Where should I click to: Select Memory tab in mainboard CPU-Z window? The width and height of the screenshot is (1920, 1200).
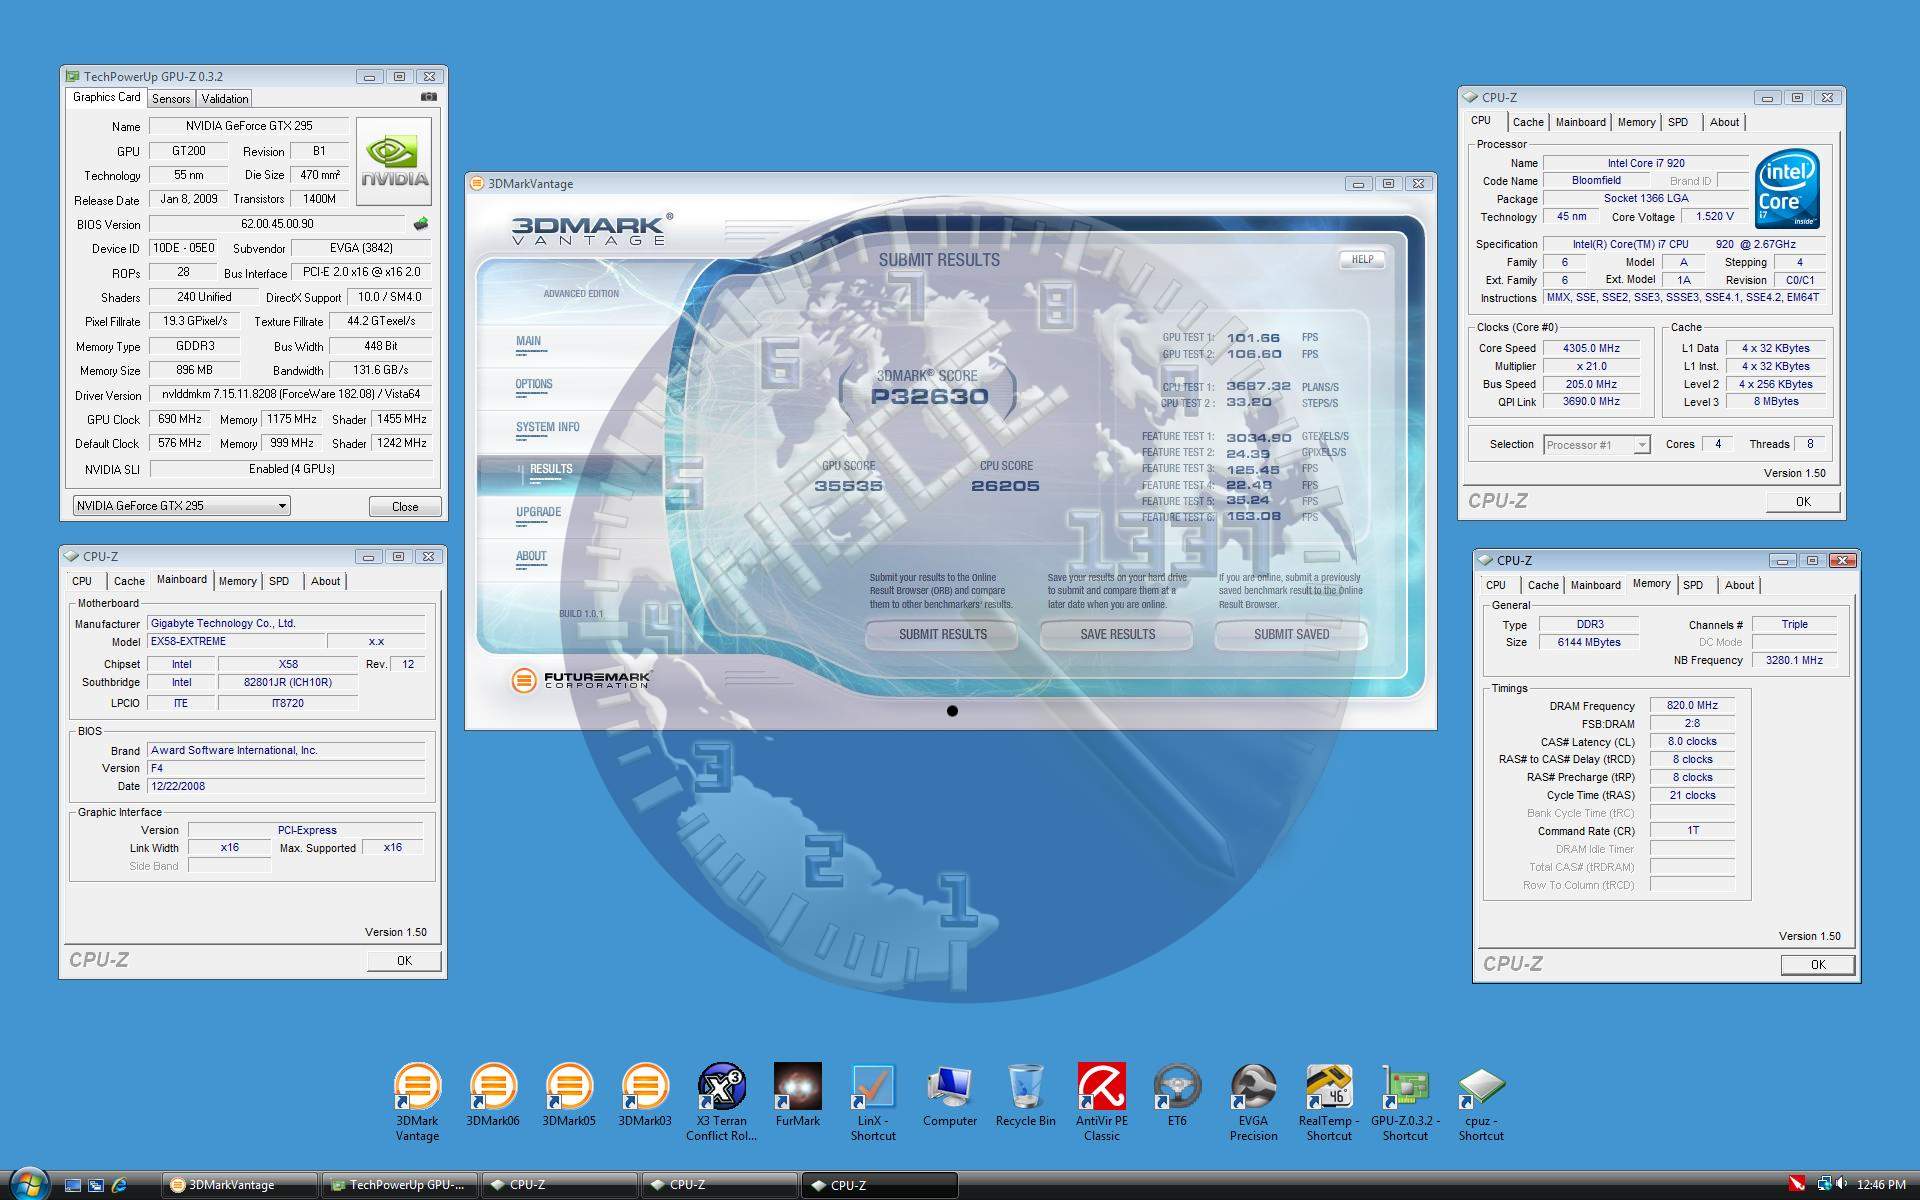(x=237, y=581)
